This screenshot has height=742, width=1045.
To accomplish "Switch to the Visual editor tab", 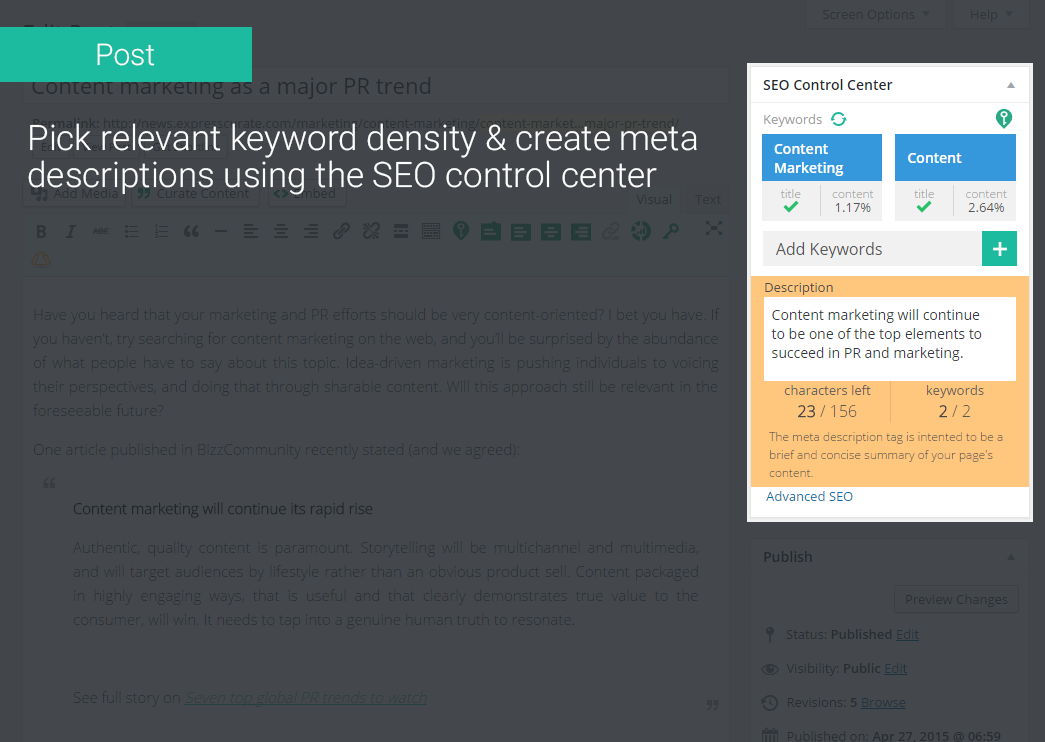I will click(x=654, y=199).
